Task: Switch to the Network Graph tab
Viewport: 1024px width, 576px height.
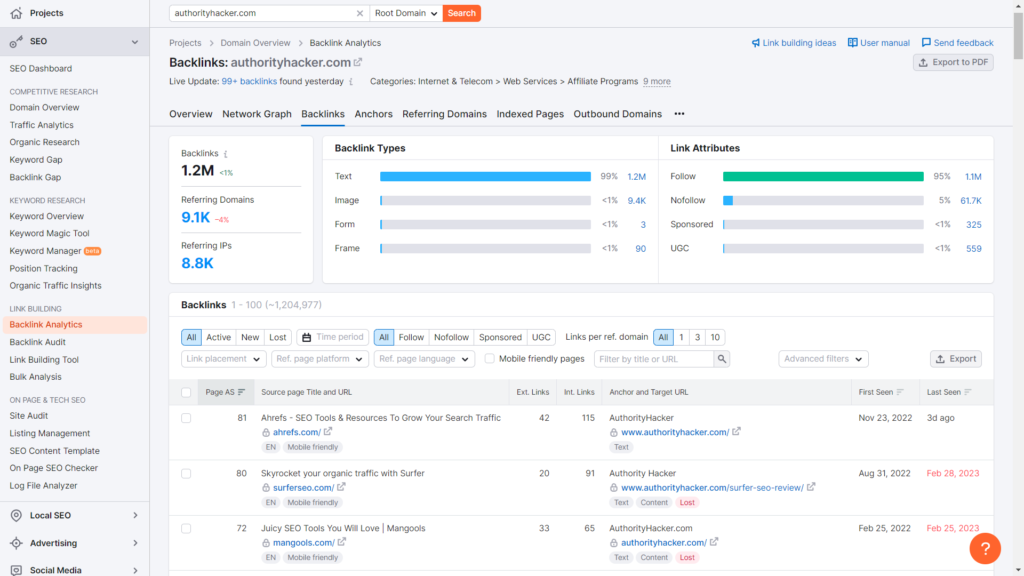Action: tap(257, 114)
